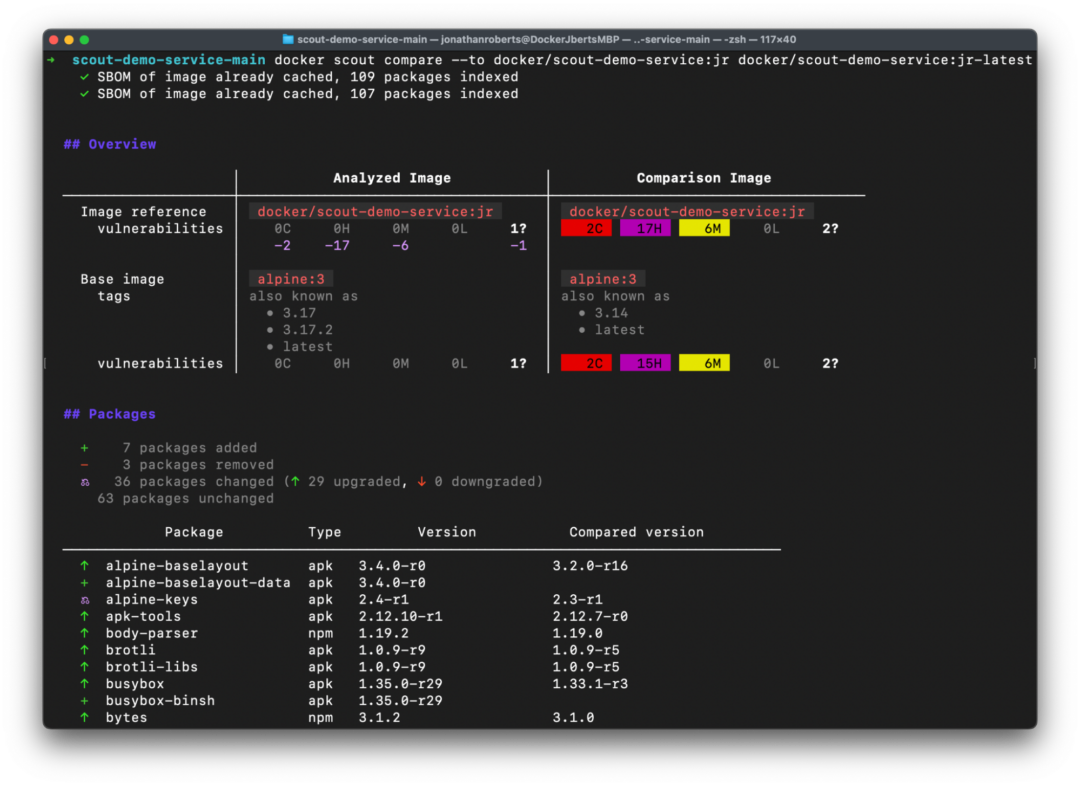The height and width of the screenshot is (786, 1080).
Task: Click the magenta 17H vulnerabilities badge
Action: click(647, 227)
